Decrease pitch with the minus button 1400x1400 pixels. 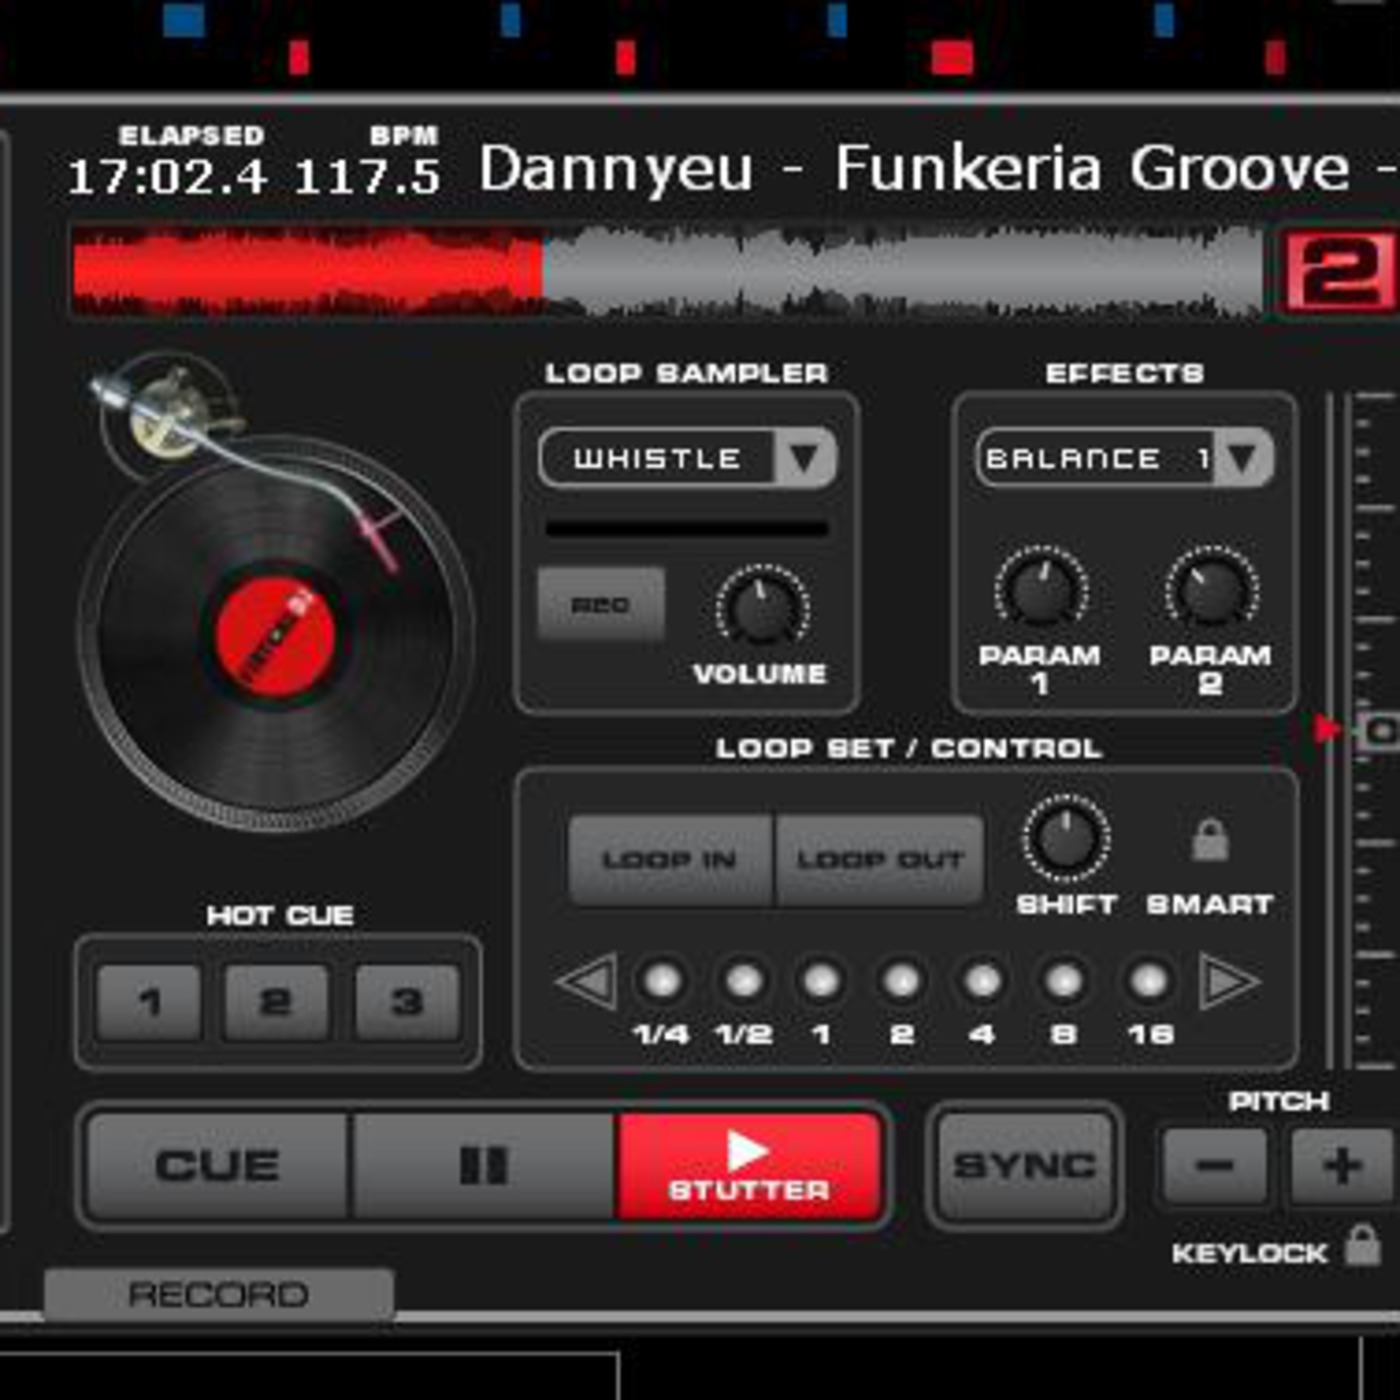[1215, 1166]
